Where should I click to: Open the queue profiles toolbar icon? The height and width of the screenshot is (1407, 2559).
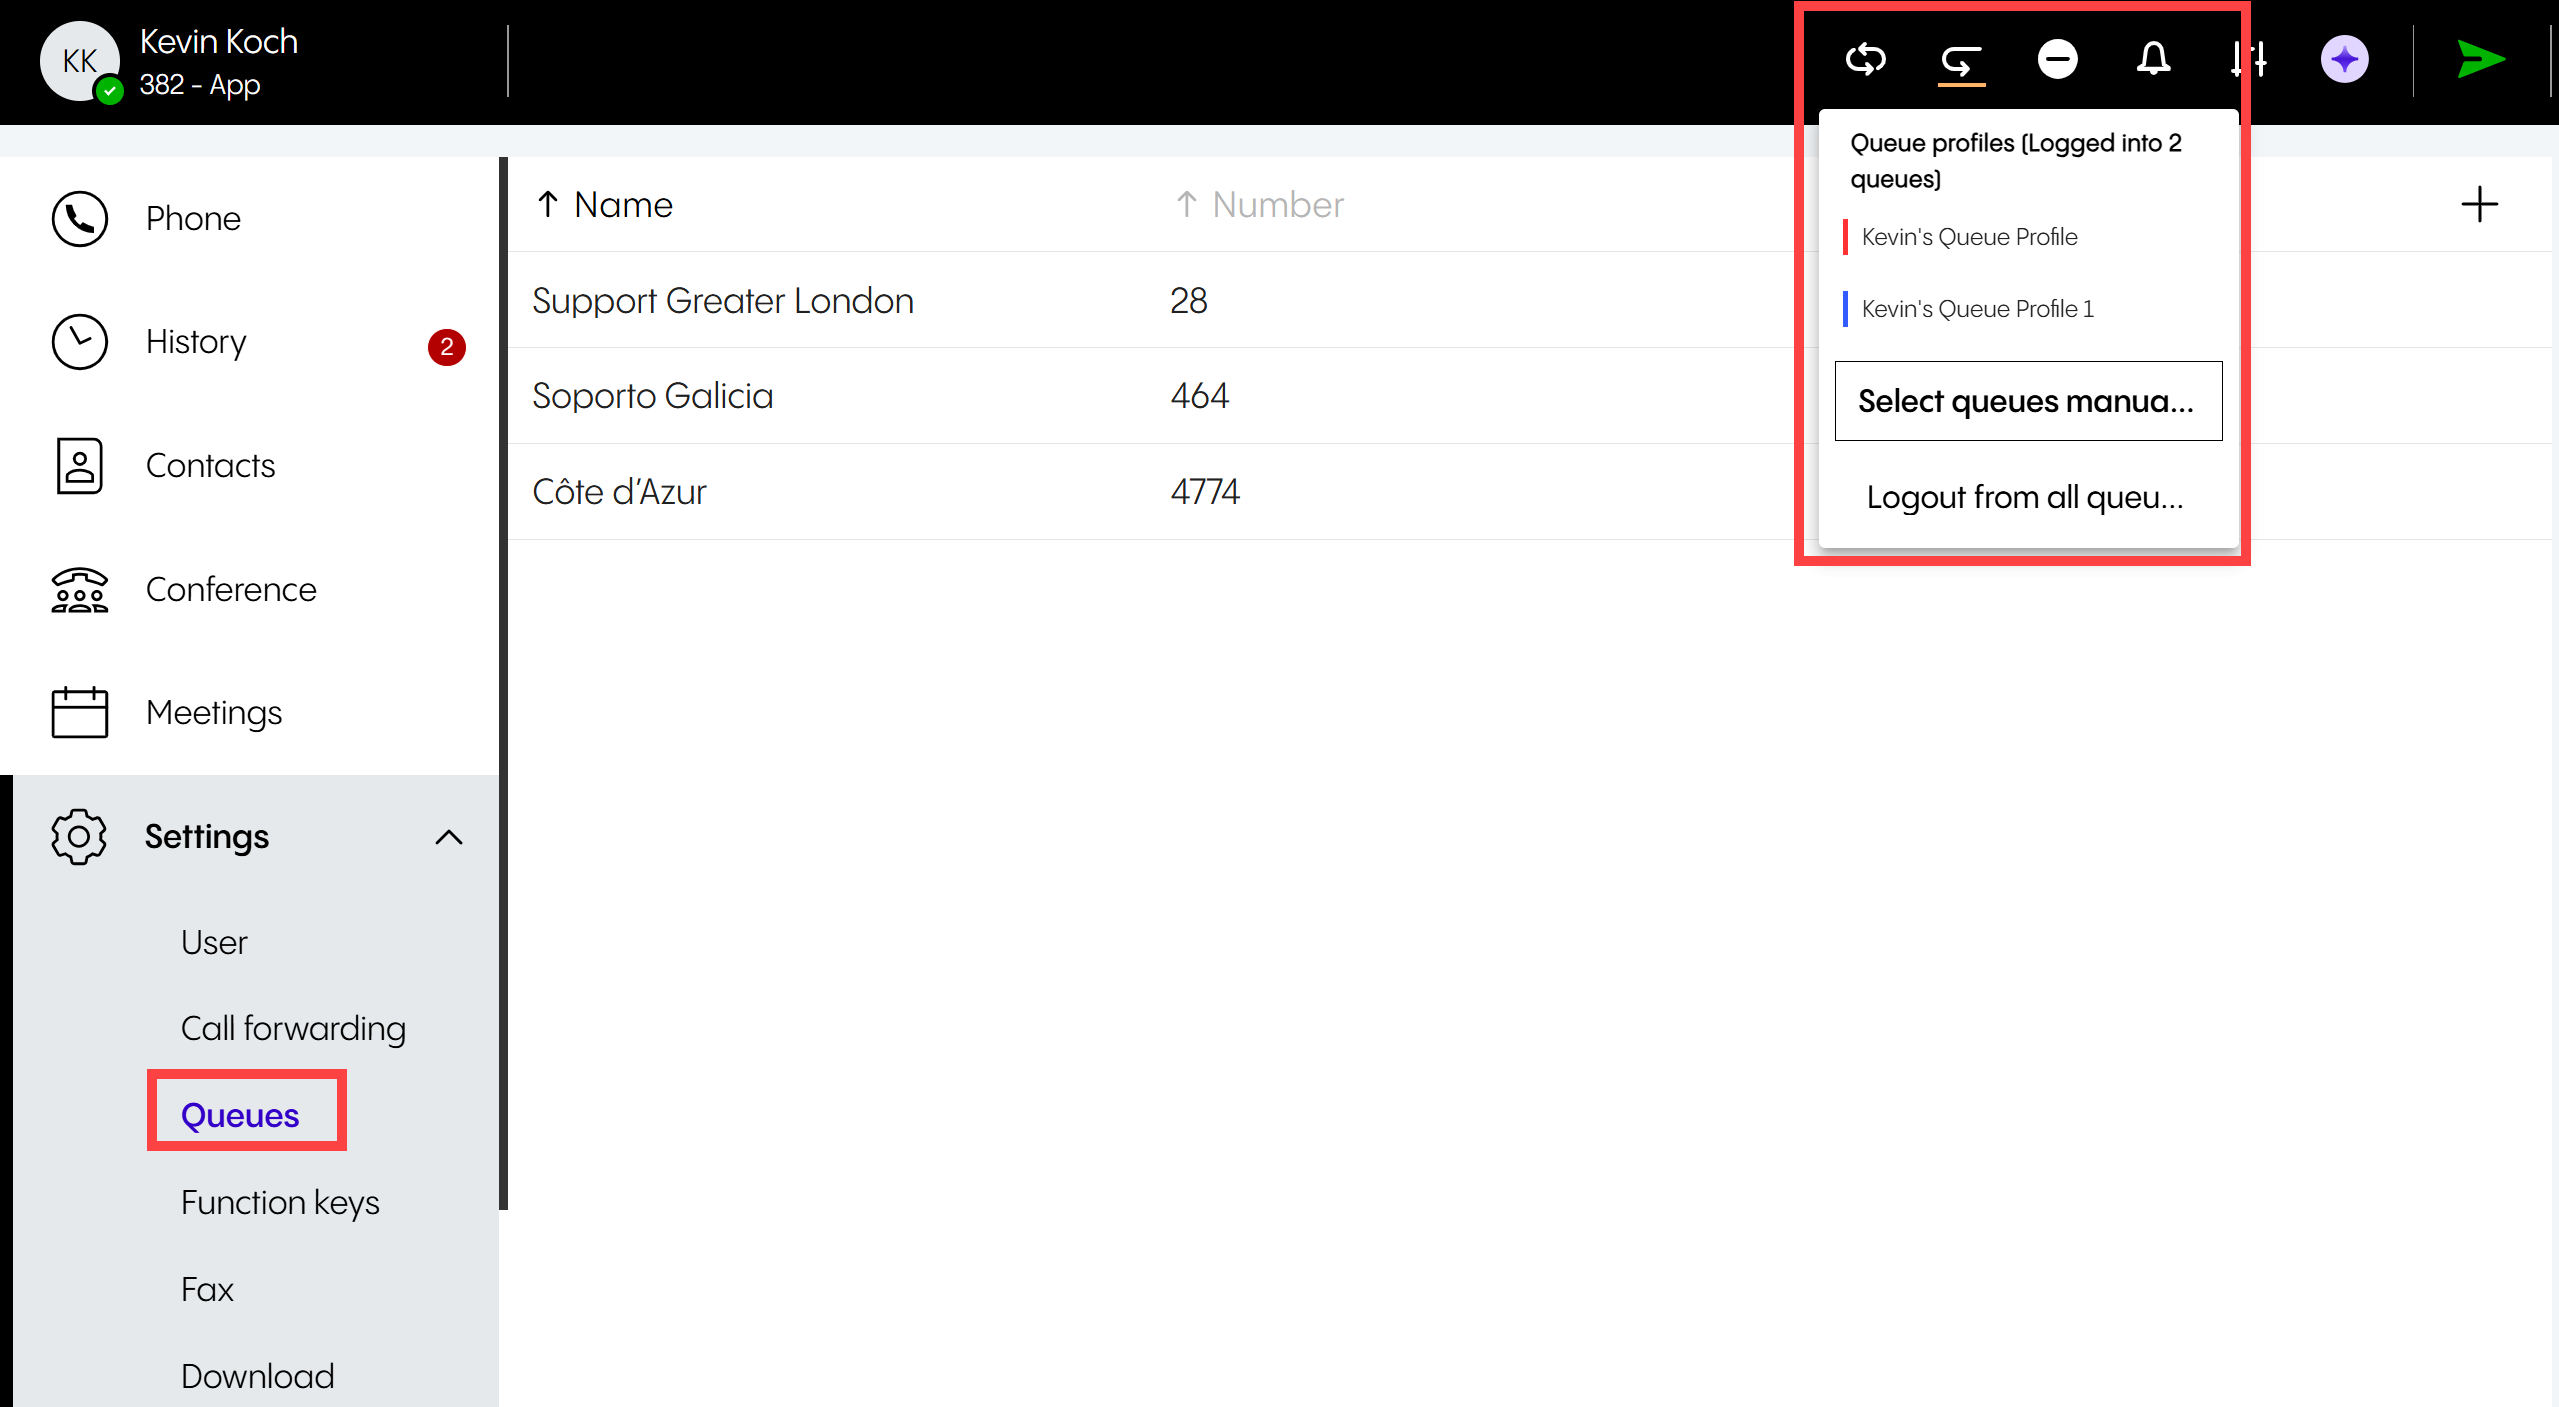pos(1961,62)
